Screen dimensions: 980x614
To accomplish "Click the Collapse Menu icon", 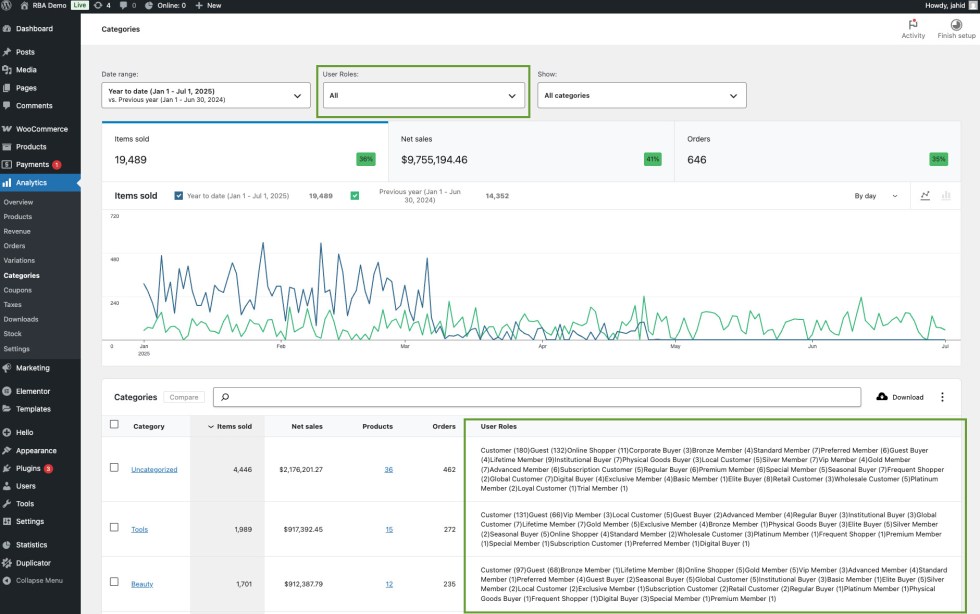I will [x=8, y=580].
